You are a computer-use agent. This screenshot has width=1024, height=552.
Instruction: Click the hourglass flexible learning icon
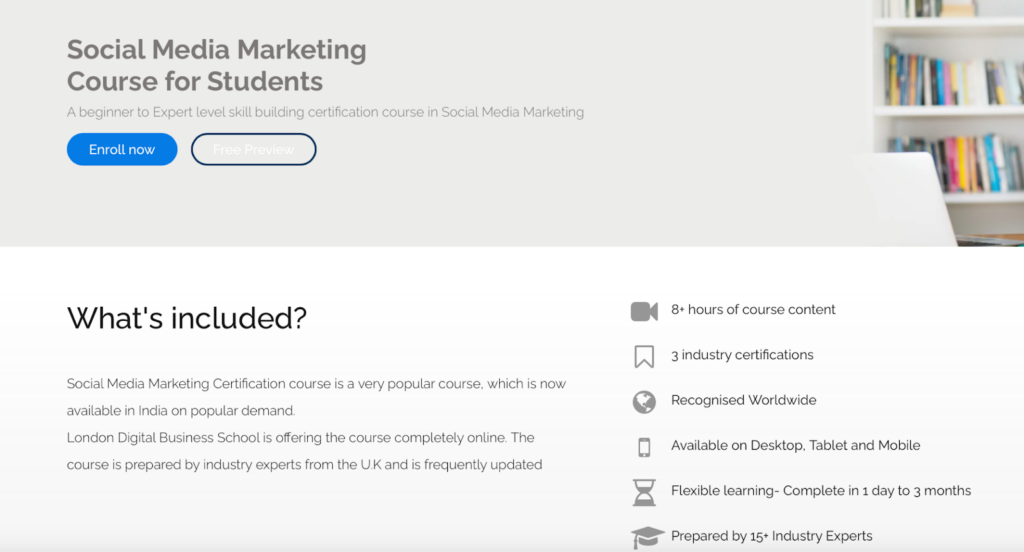[644, 493]
